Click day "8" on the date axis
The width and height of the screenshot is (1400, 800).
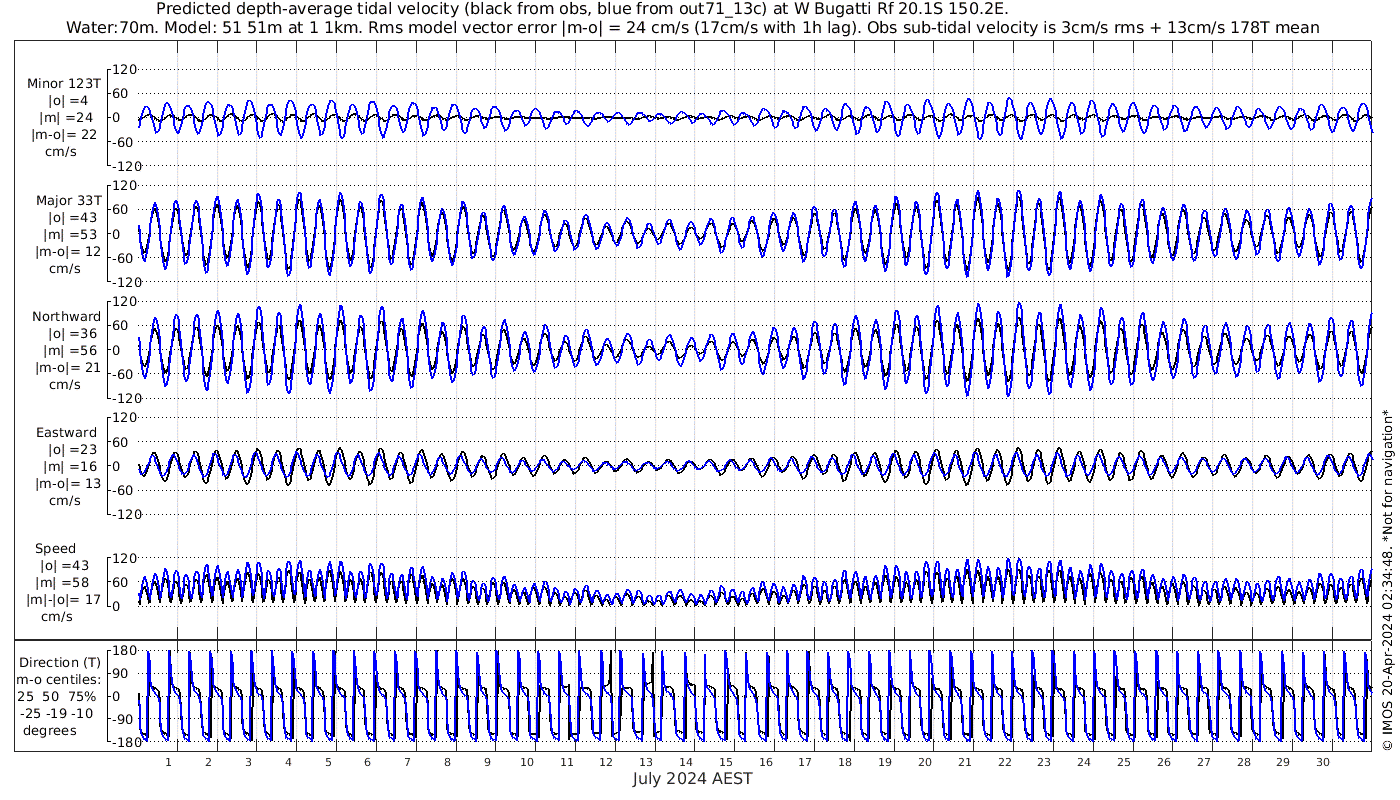(447, 762)
